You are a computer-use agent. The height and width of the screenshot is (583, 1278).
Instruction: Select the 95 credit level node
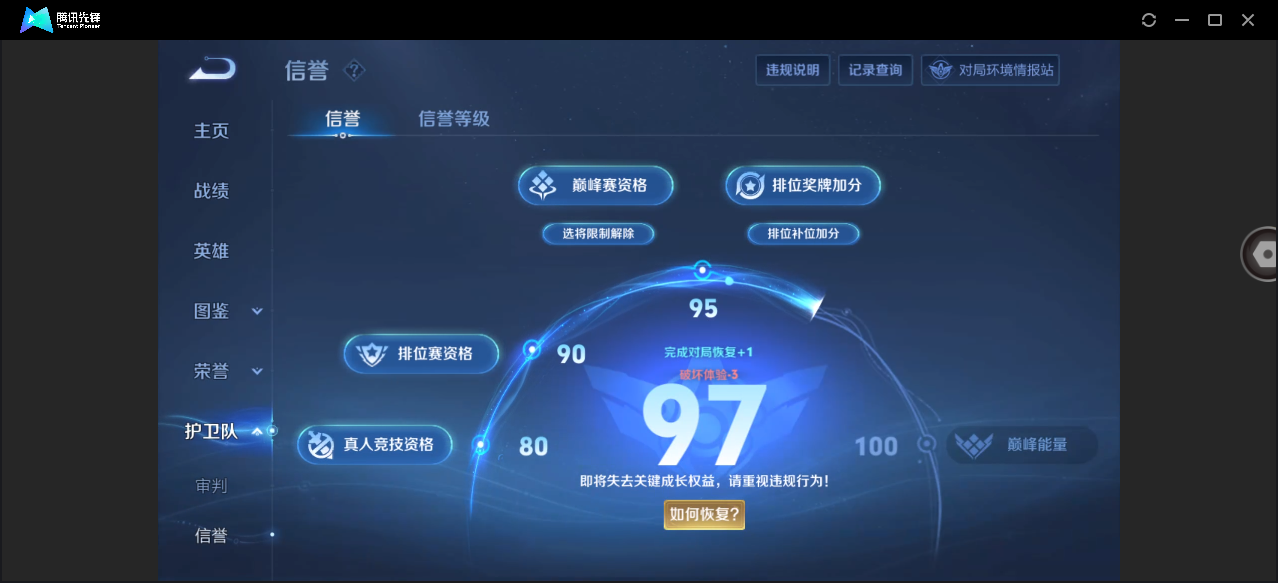tap(702, 269)
